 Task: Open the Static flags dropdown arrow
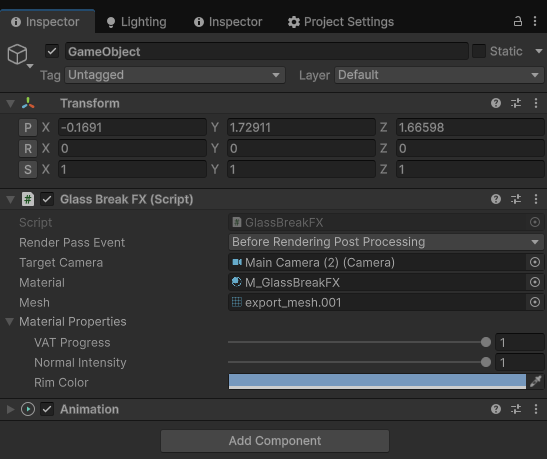(x=538, y=51)
